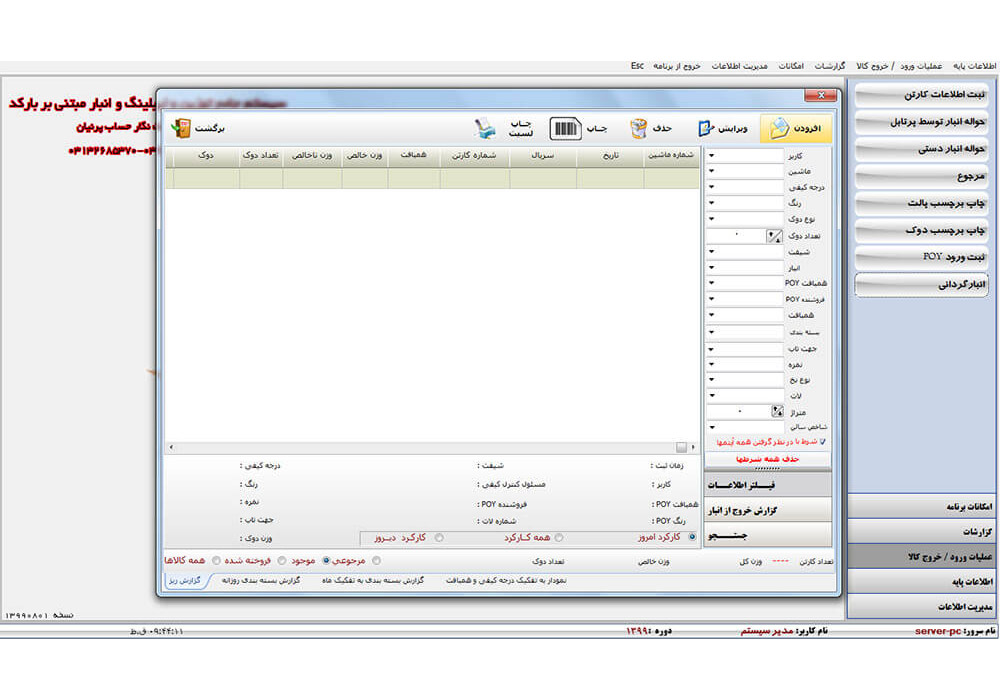Switch to نمودار به تفکیک درجه کیفی و همبافت tab
The height and width of the screenshot is (700, 1000).
pos(506,581)
